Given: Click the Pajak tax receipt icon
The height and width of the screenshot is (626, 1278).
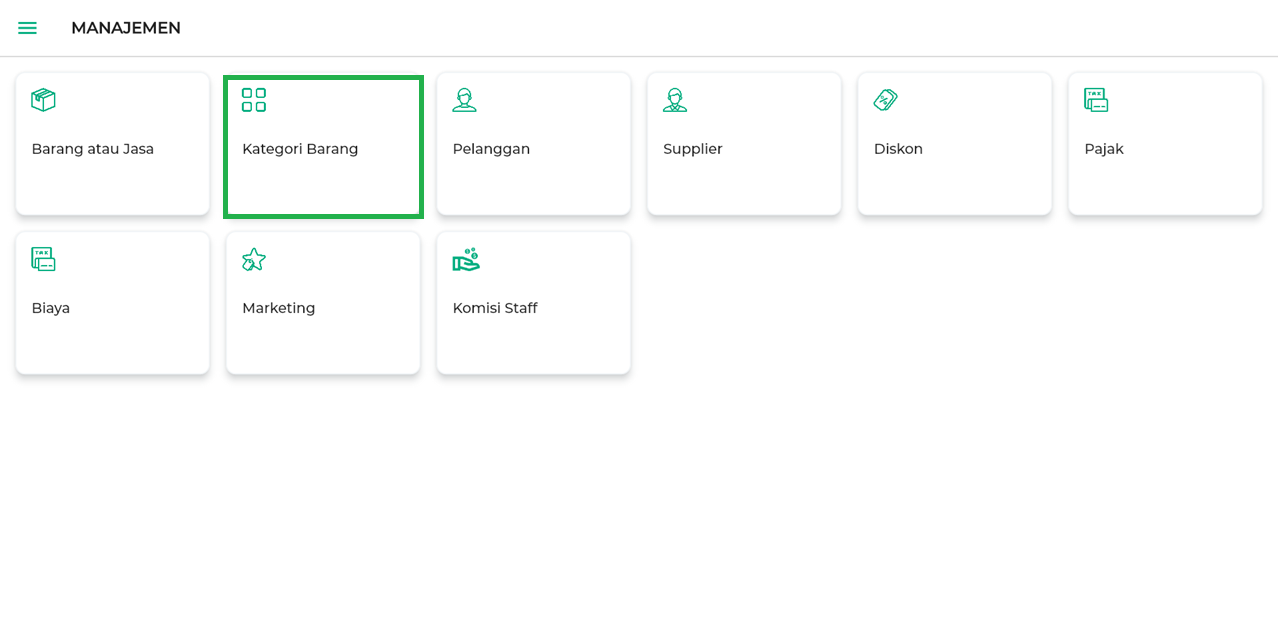Looking at the screenshot, I should coord(1096,100).
